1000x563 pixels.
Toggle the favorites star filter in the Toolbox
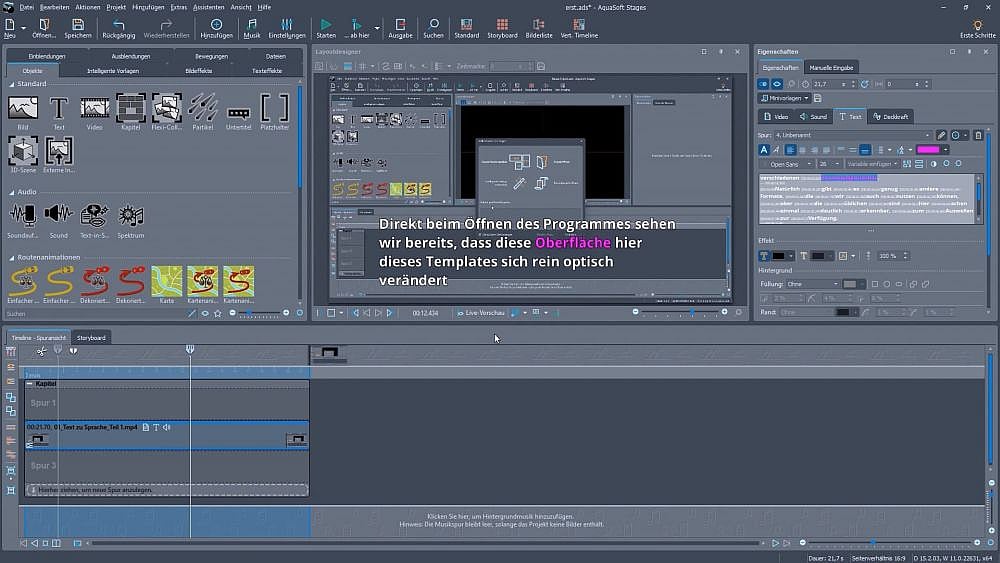point(218,313)
